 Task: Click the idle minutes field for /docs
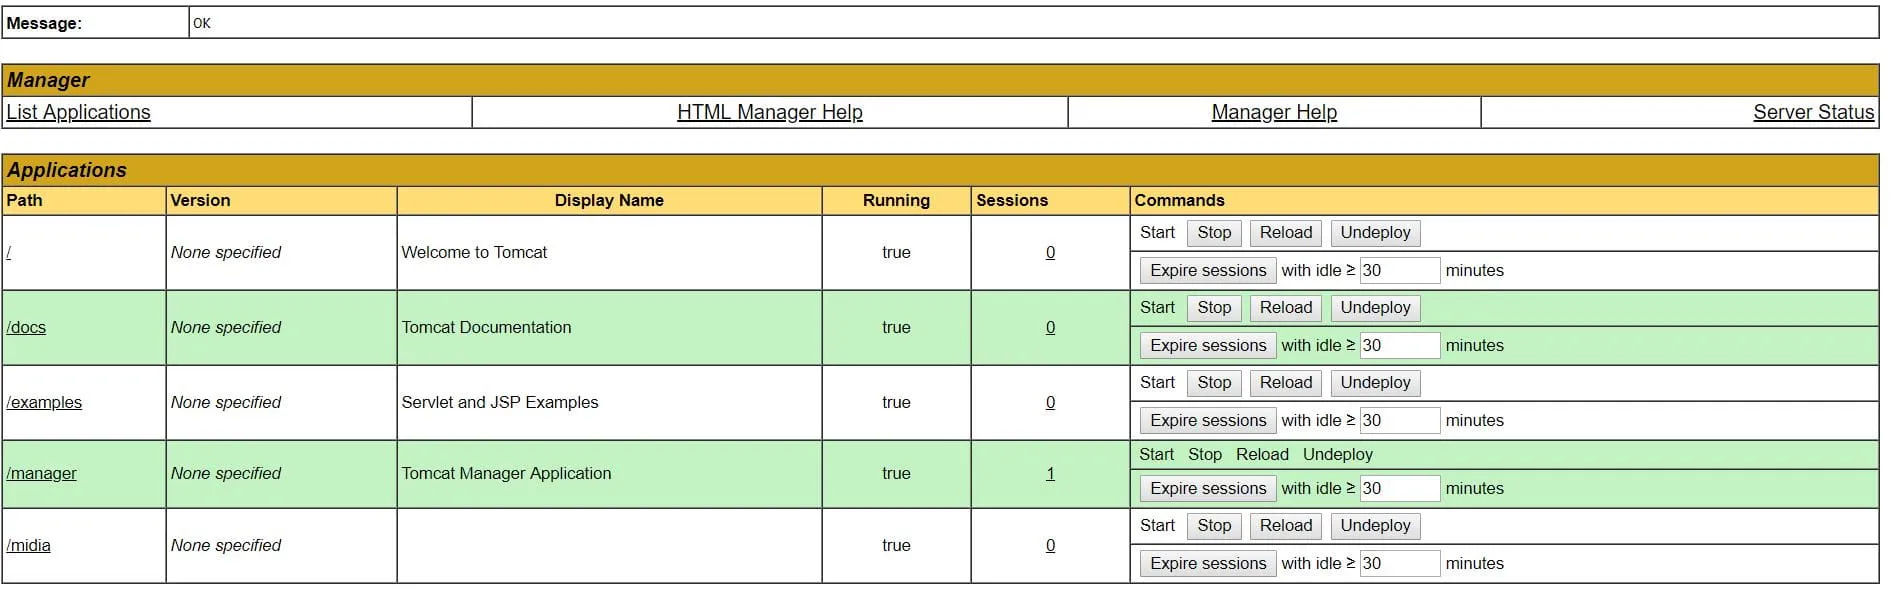pos(1399,346)
